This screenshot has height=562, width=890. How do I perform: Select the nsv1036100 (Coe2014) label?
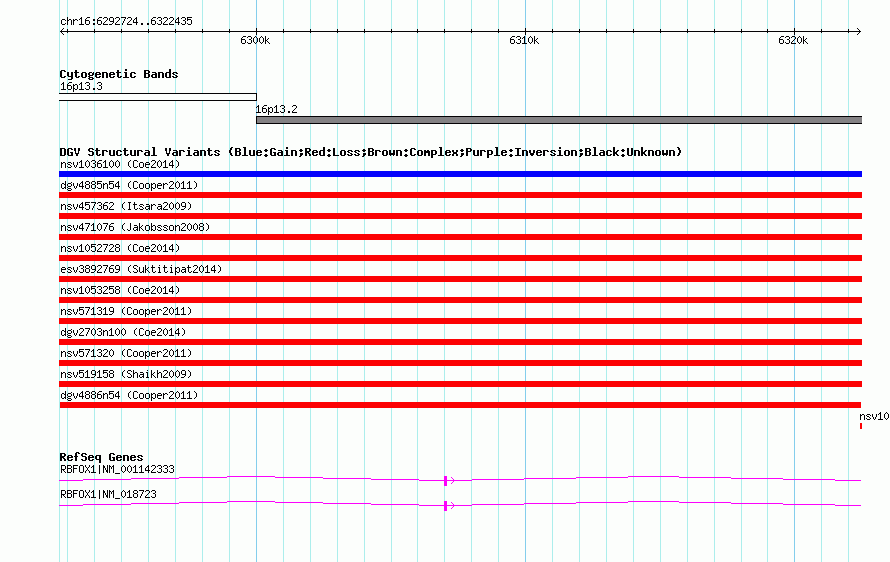pyautogui.click(x=120, y=165)
